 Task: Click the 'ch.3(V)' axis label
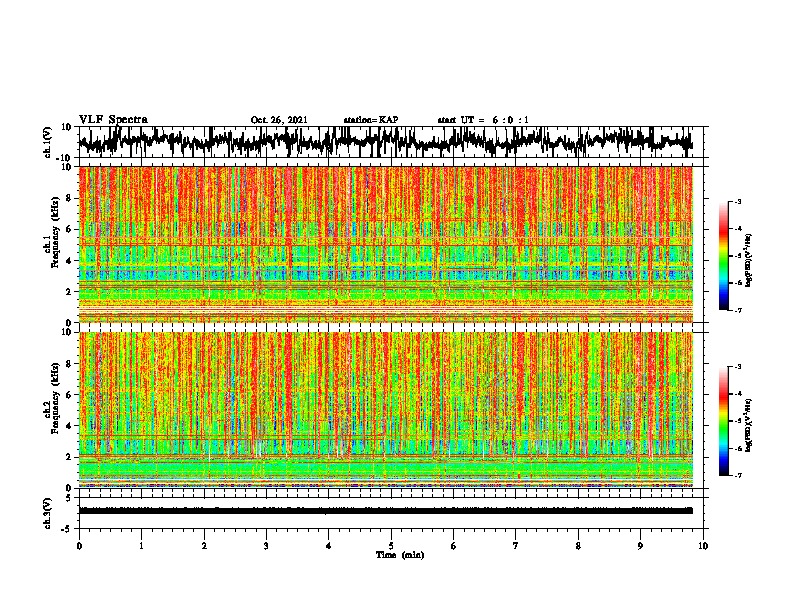point(48,513)
